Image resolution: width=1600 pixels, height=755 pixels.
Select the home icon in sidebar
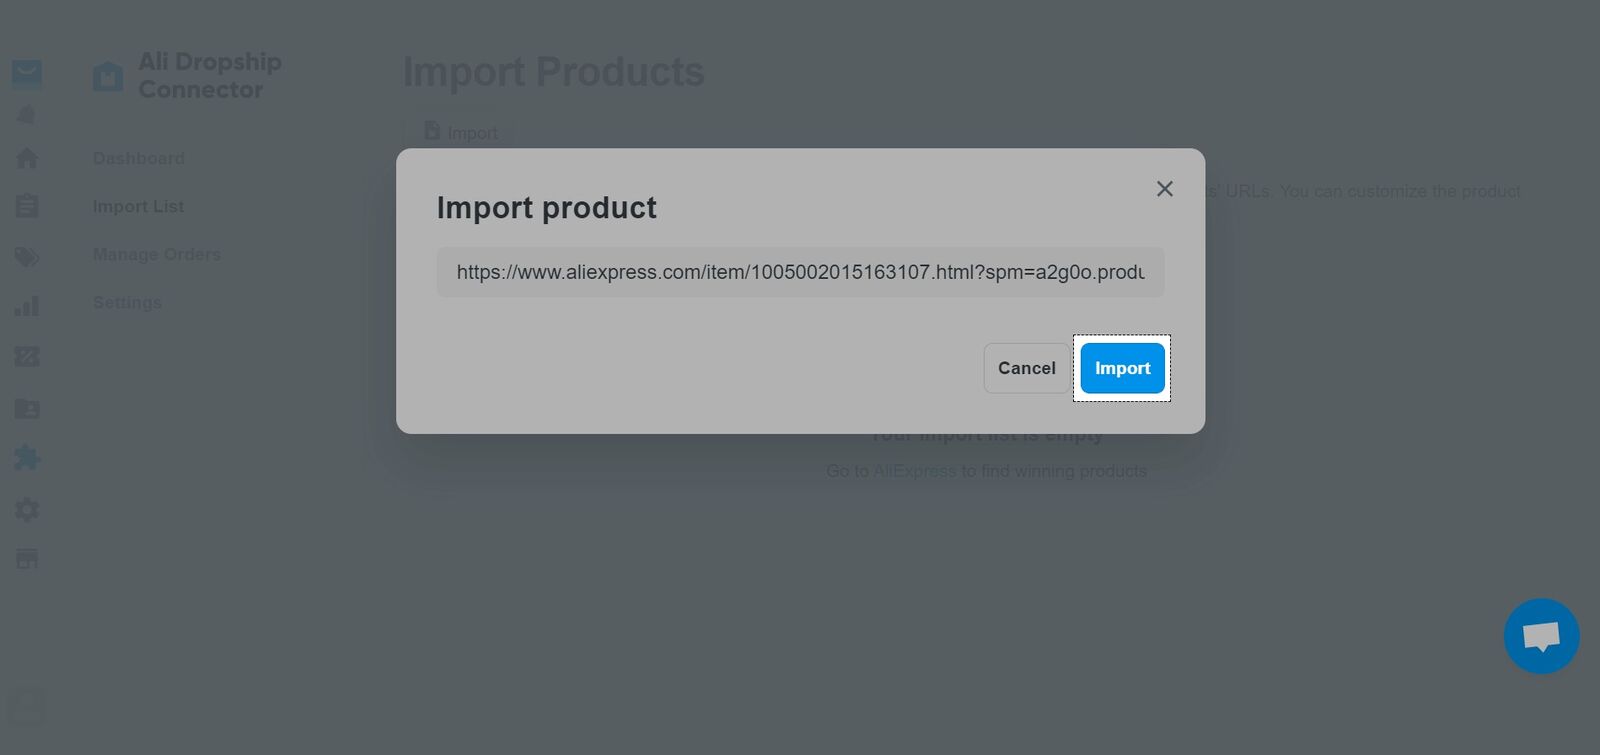(x=26, y=157)
